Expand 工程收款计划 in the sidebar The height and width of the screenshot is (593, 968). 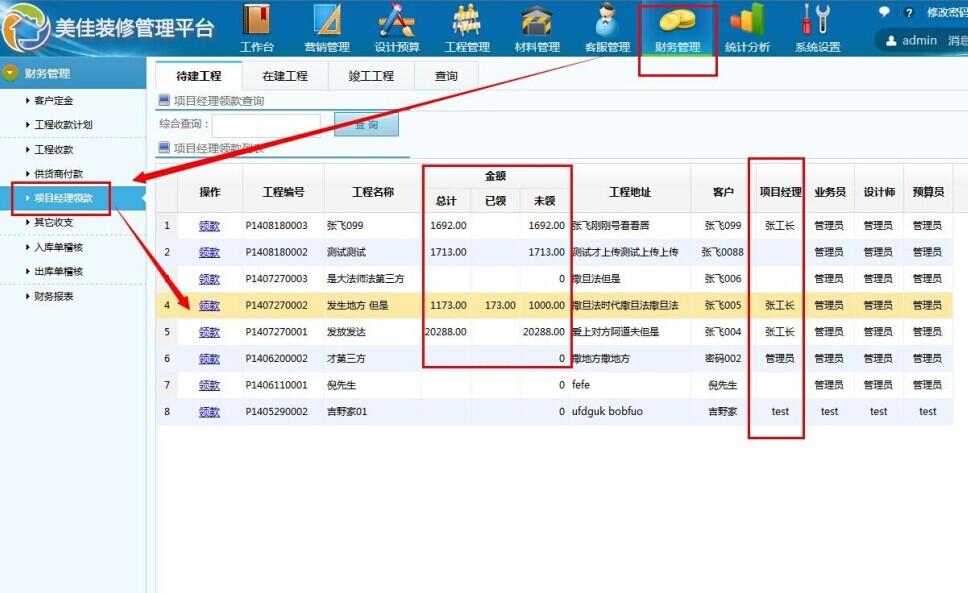tap(62, 125)
